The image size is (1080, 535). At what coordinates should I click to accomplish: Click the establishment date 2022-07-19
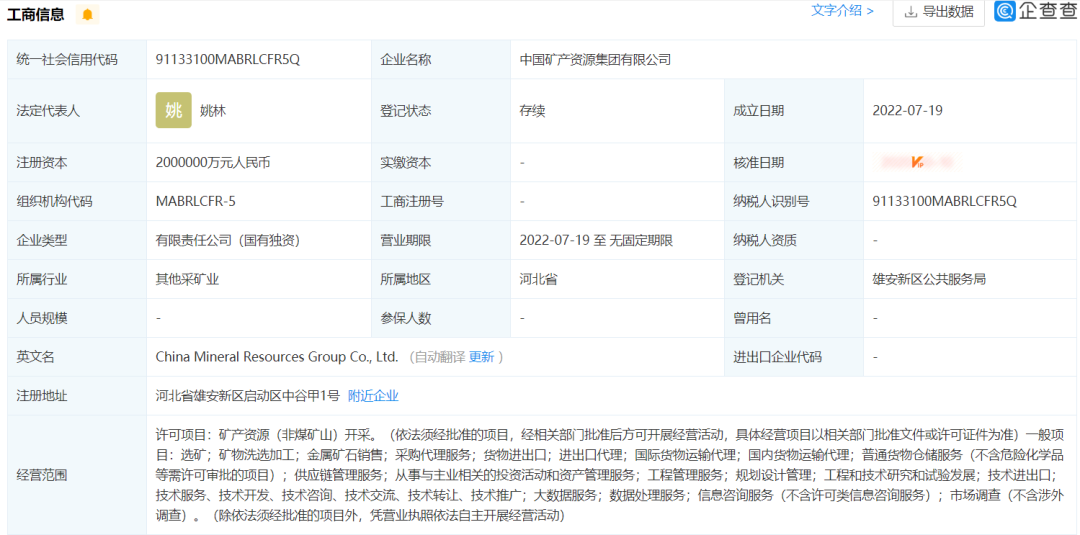[907, 111]
